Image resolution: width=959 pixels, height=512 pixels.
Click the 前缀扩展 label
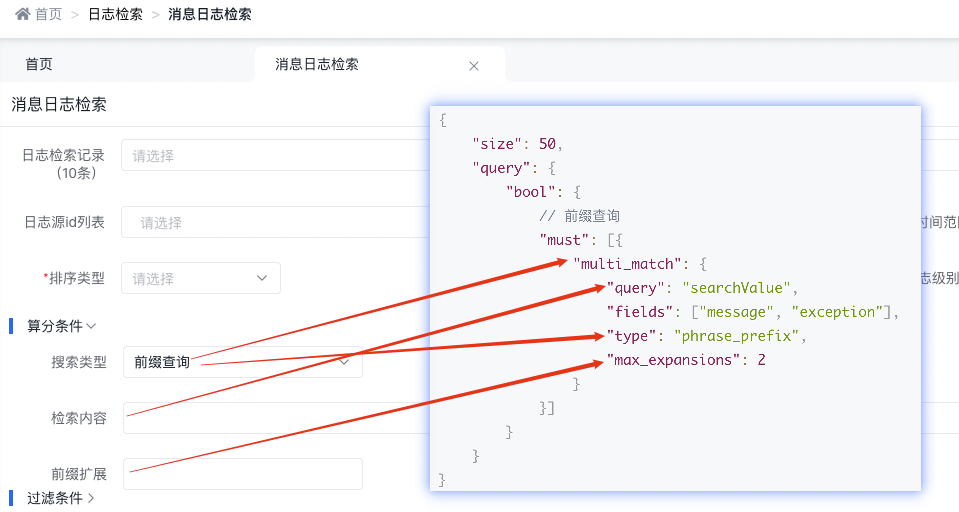click(x=78, y=473)
